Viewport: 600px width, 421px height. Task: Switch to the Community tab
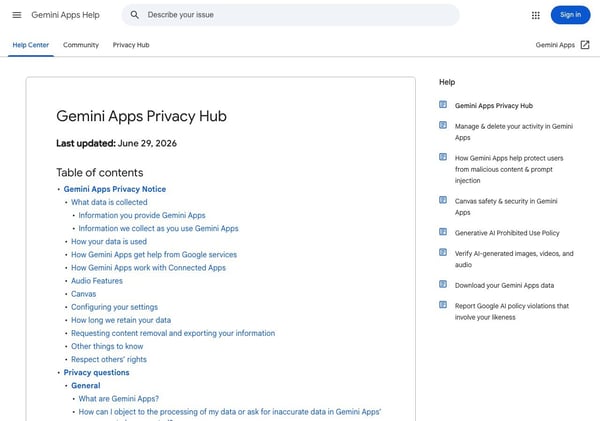click(81, 45)
